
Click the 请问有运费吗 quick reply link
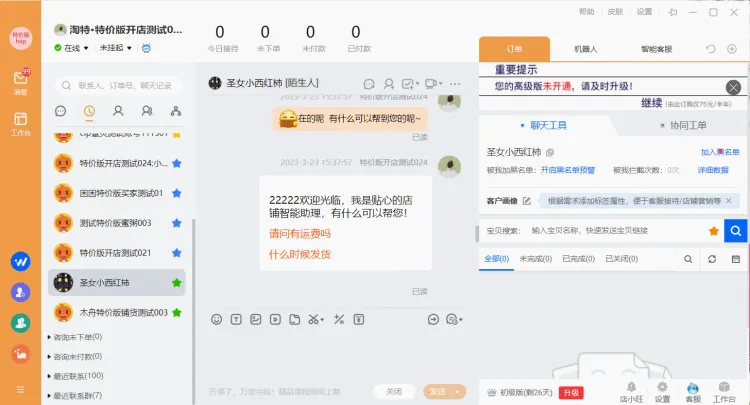pos(299,234)
